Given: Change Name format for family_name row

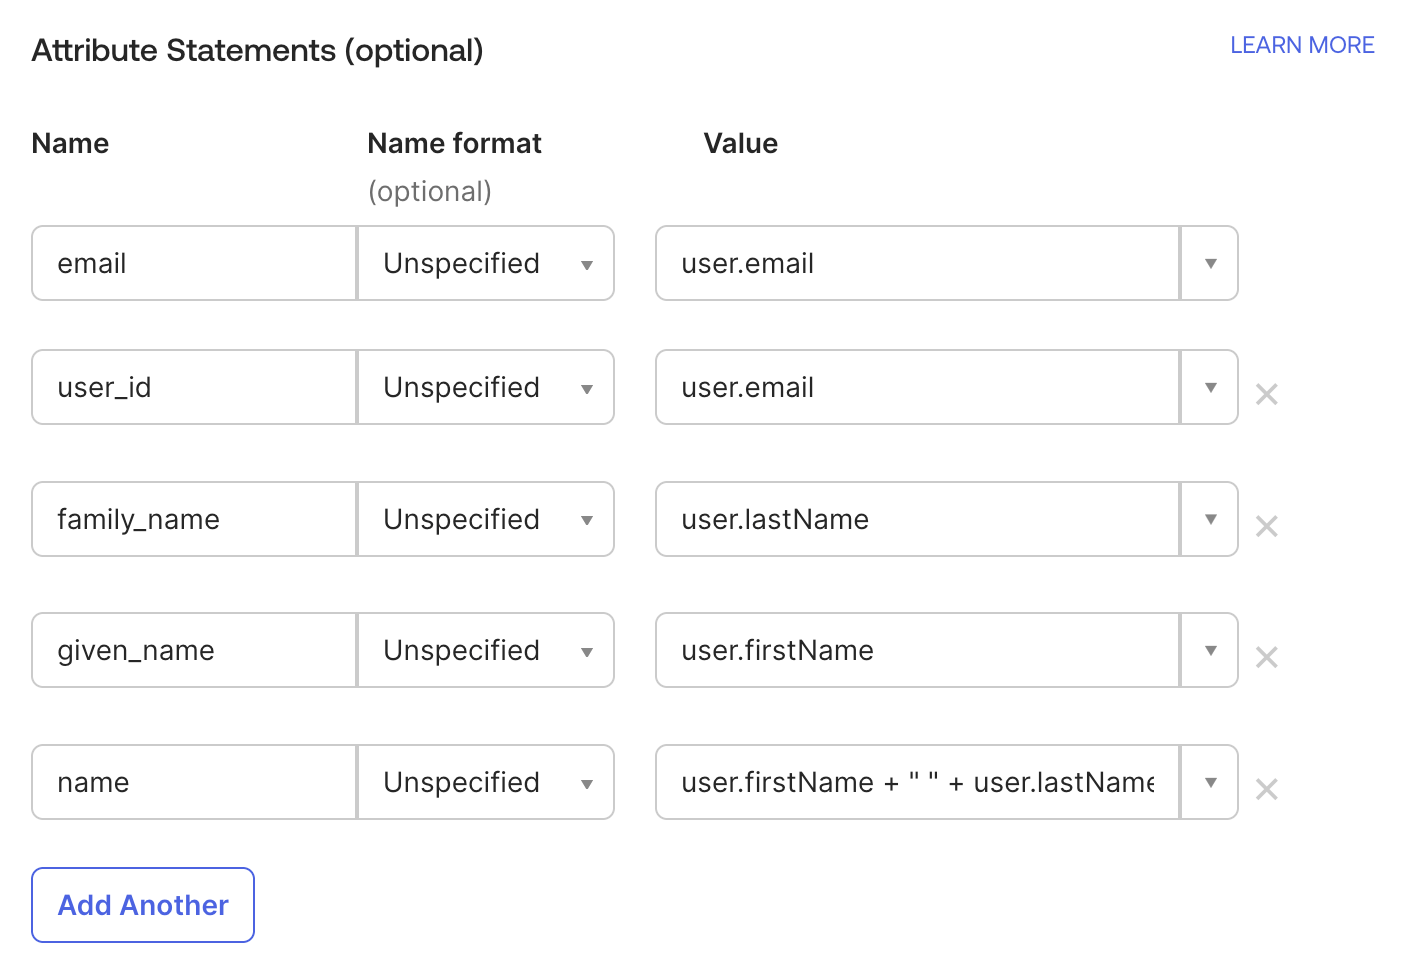Looking at the screenshot, I should 486,519.
